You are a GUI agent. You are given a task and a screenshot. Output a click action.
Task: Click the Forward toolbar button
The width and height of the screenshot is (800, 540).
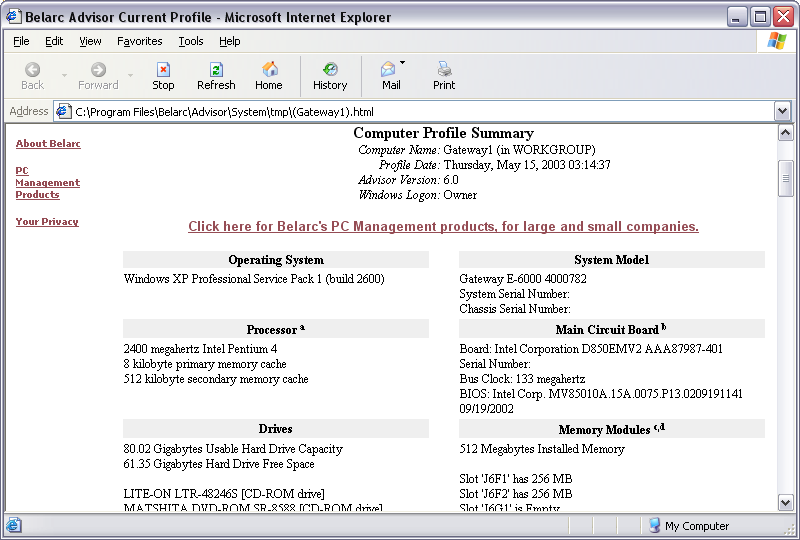pyautogui.click(x=98, y=76)
